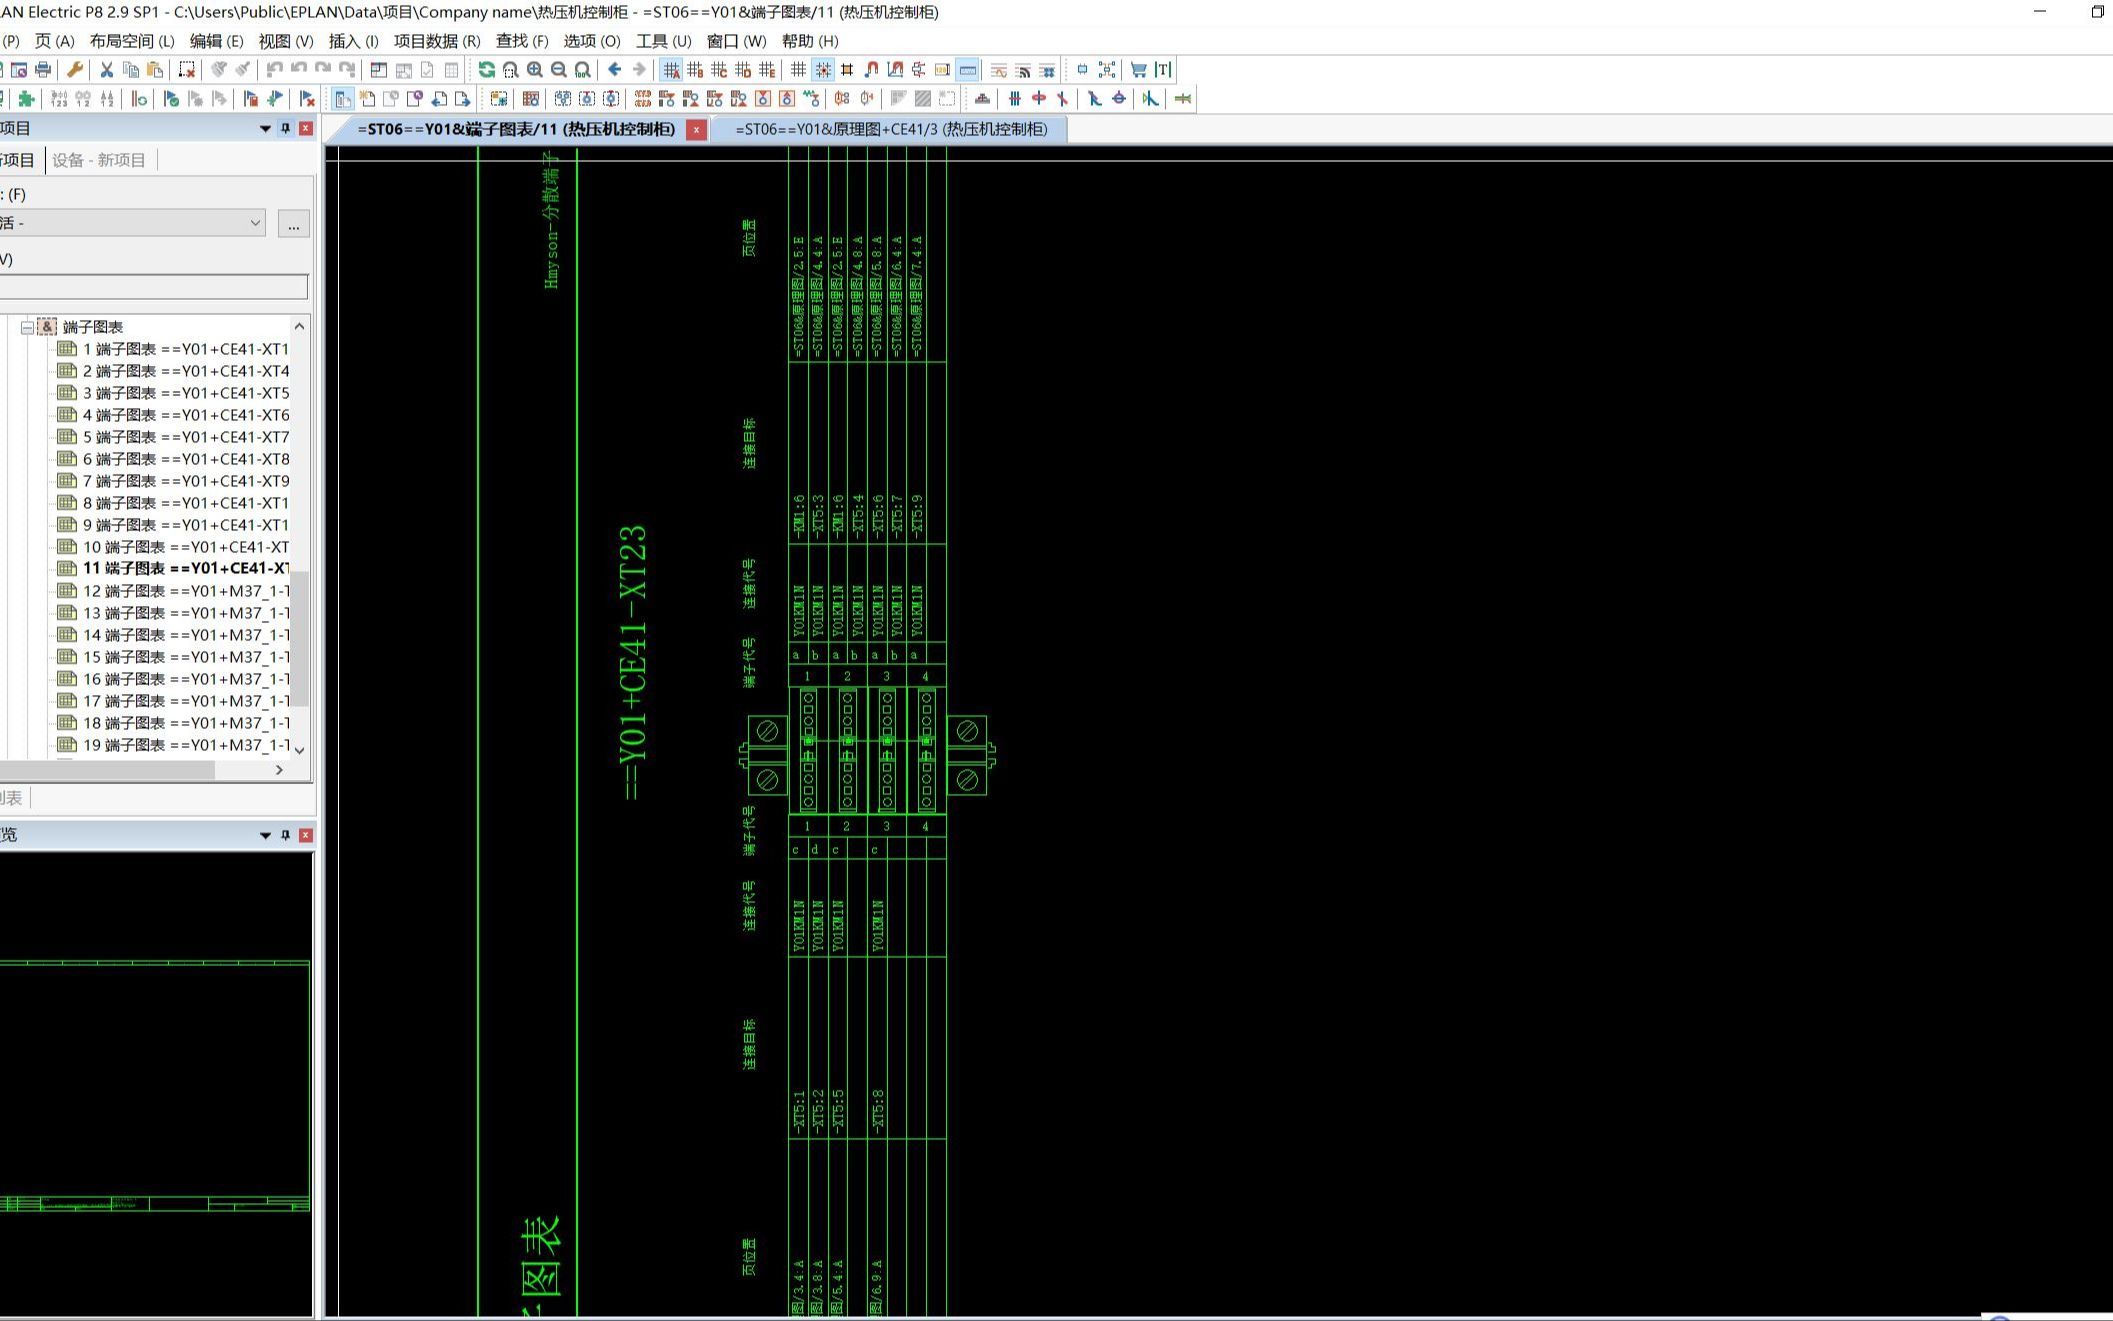Image resolution: width=2113 pixels, height=1321 pixels.
Task: Toggle grid A snap button
Action: coord(671,70)
